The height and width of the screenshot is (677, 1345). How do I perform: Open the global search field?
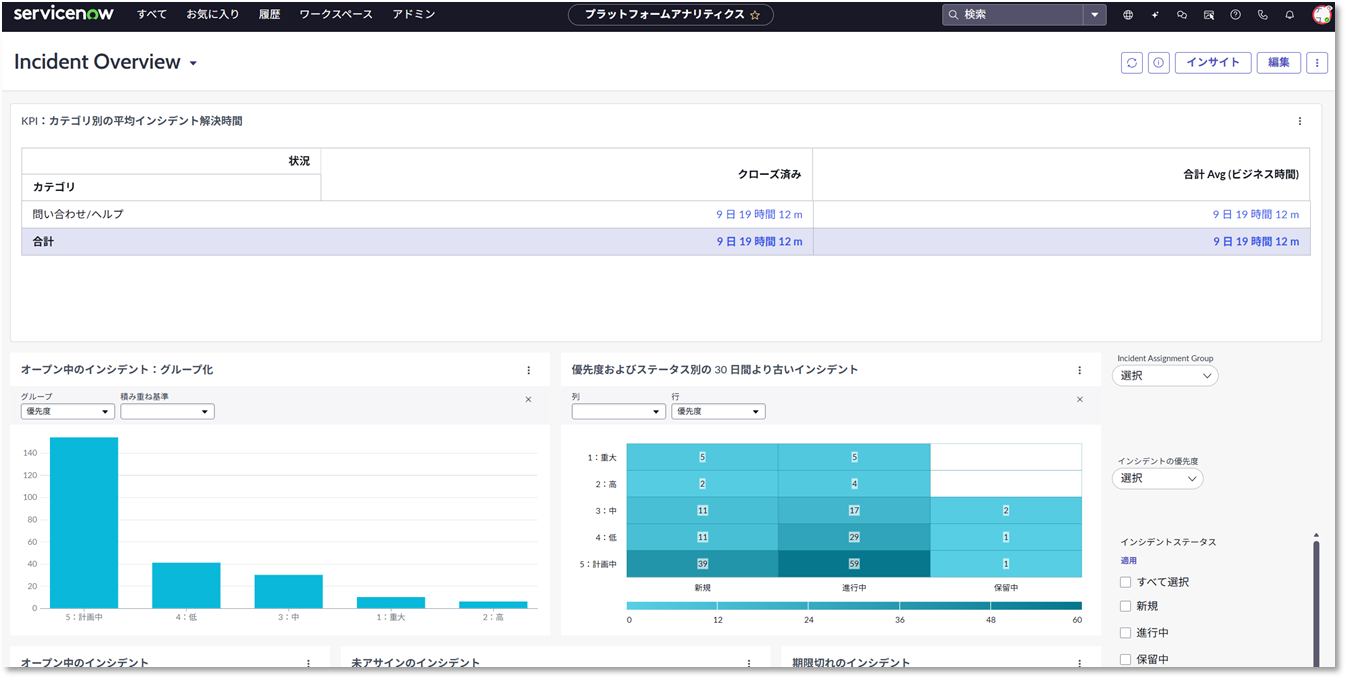pyautogui.click(x=1010, y=15)
